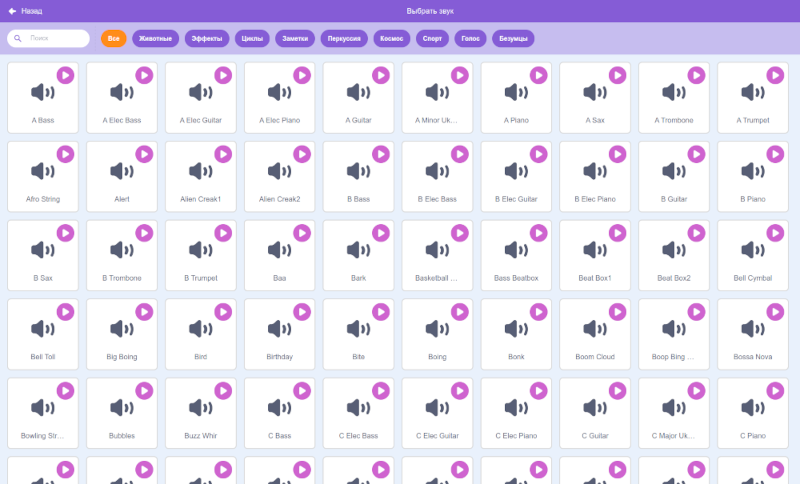Image resolution: width=800 pixels, height=484 pixels.
Task: Click the search magnifier icon
Action: pos(18,38)
